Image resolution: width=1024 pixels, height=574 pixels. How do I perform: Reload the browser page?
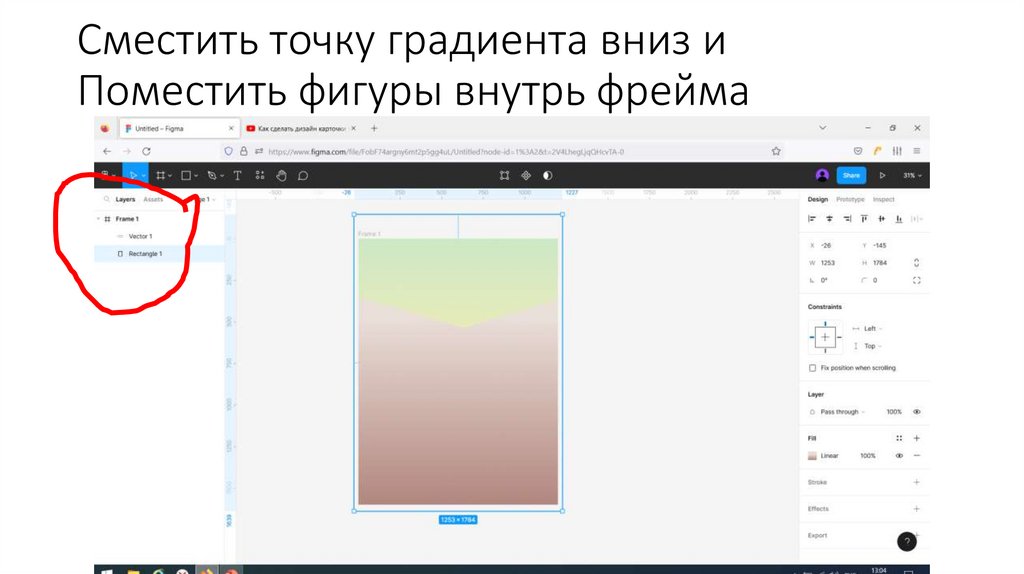pos(146,151)
